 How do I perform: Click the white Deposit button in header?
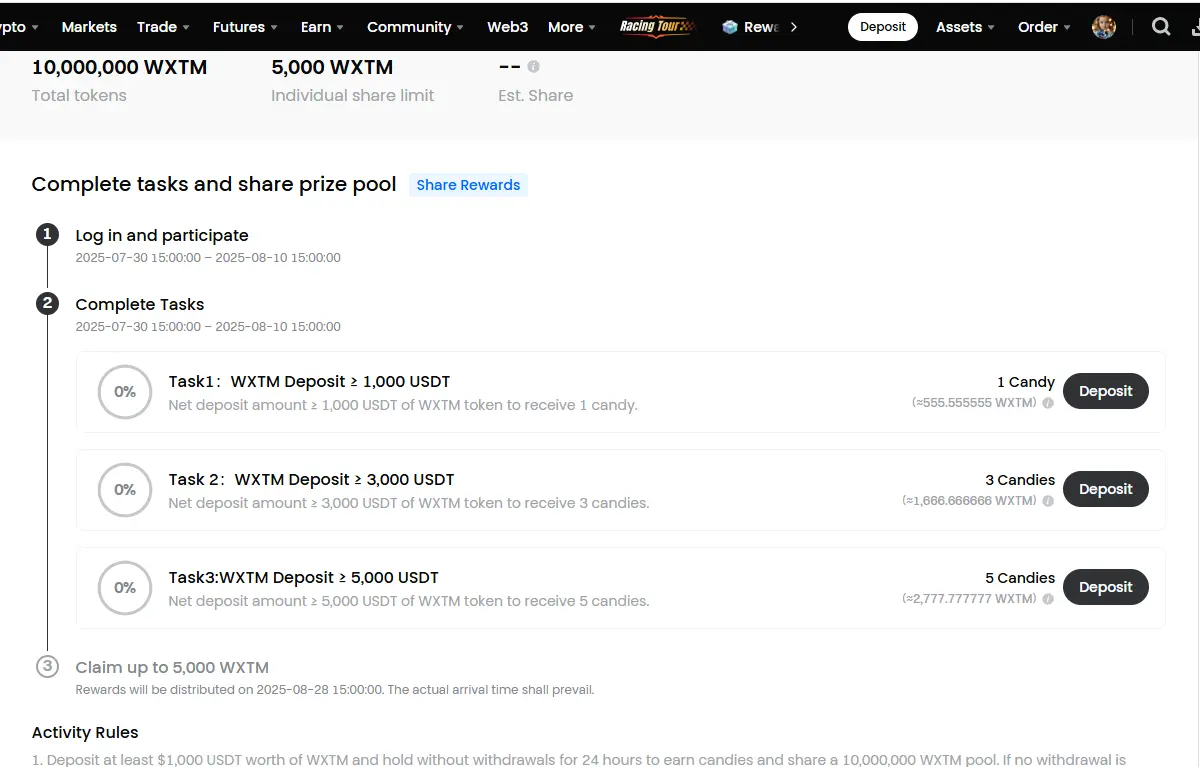(x=883, y=27)
